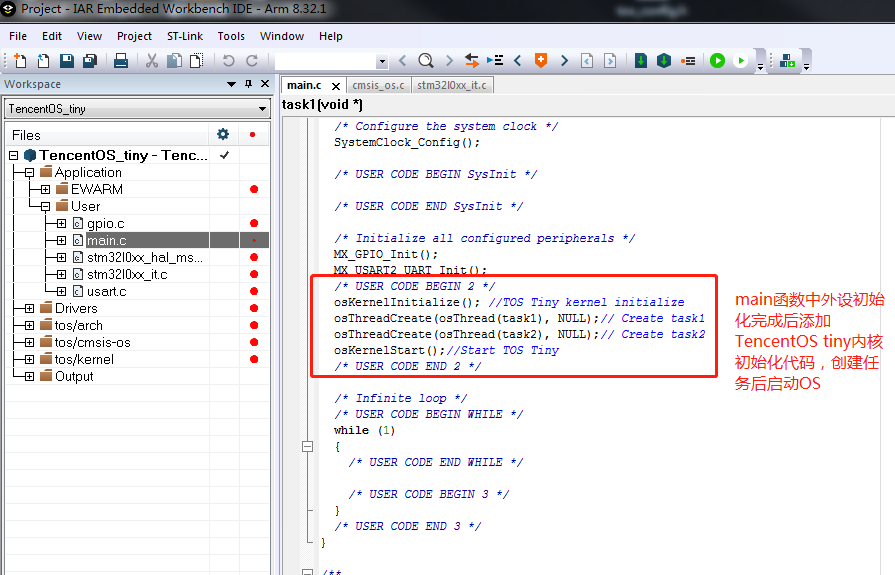The height and width of the screenshot is (575, 895).
Task: Click the Find magnifier icon
Action: click(425, 61)
